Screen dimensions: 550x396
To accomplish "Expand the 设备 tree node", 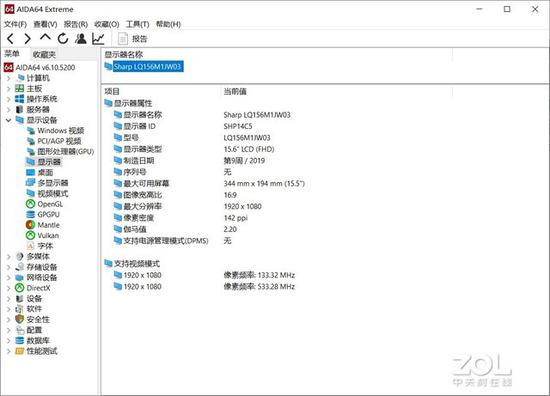I will tap(9, 299).
